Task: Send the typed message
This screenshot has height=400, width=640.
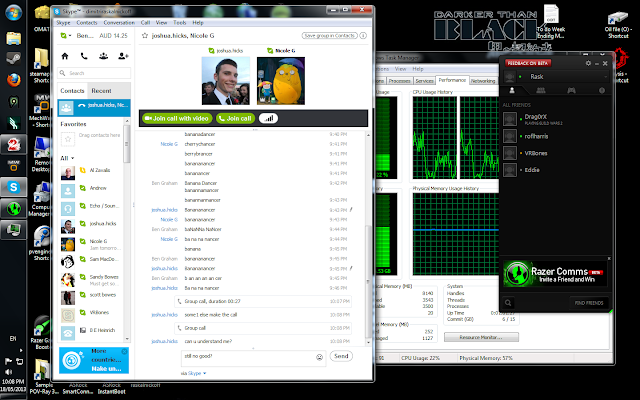Action: [x=341, y=356]
